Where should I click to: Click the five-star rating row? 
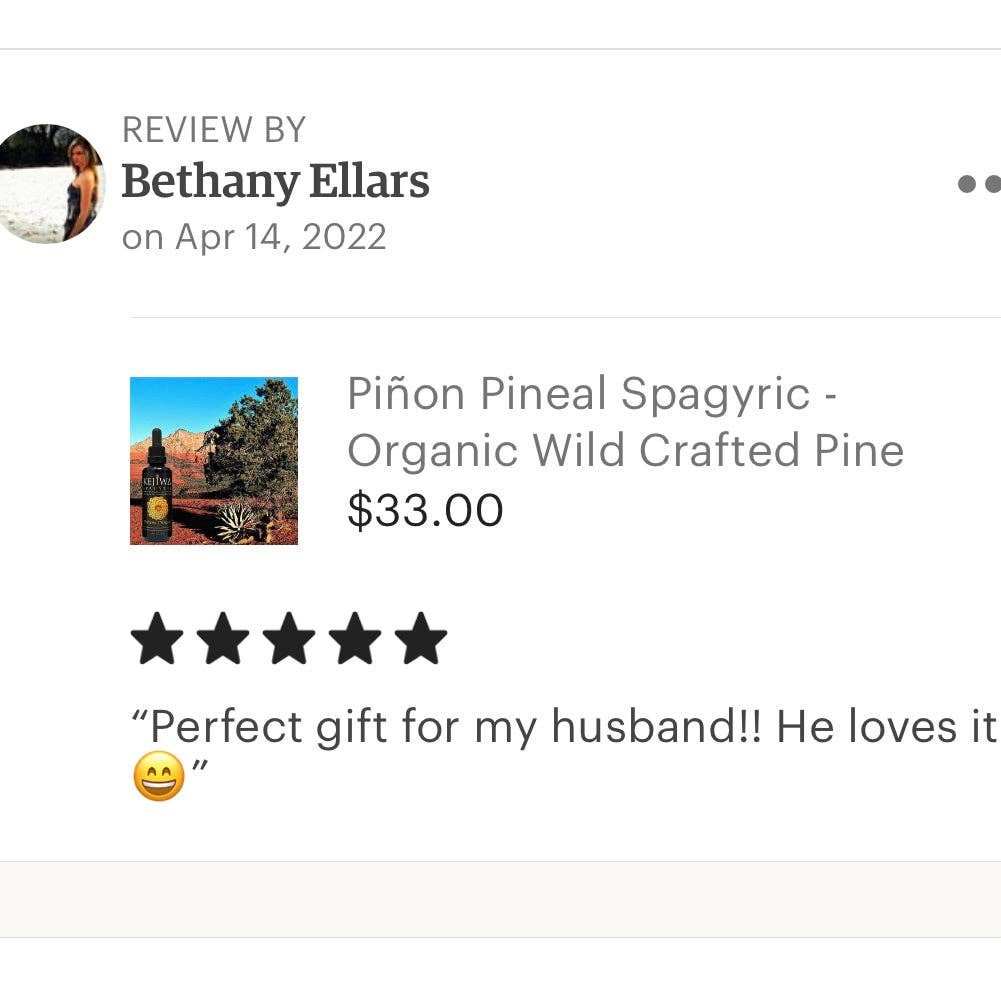click(x=291, y=638)
